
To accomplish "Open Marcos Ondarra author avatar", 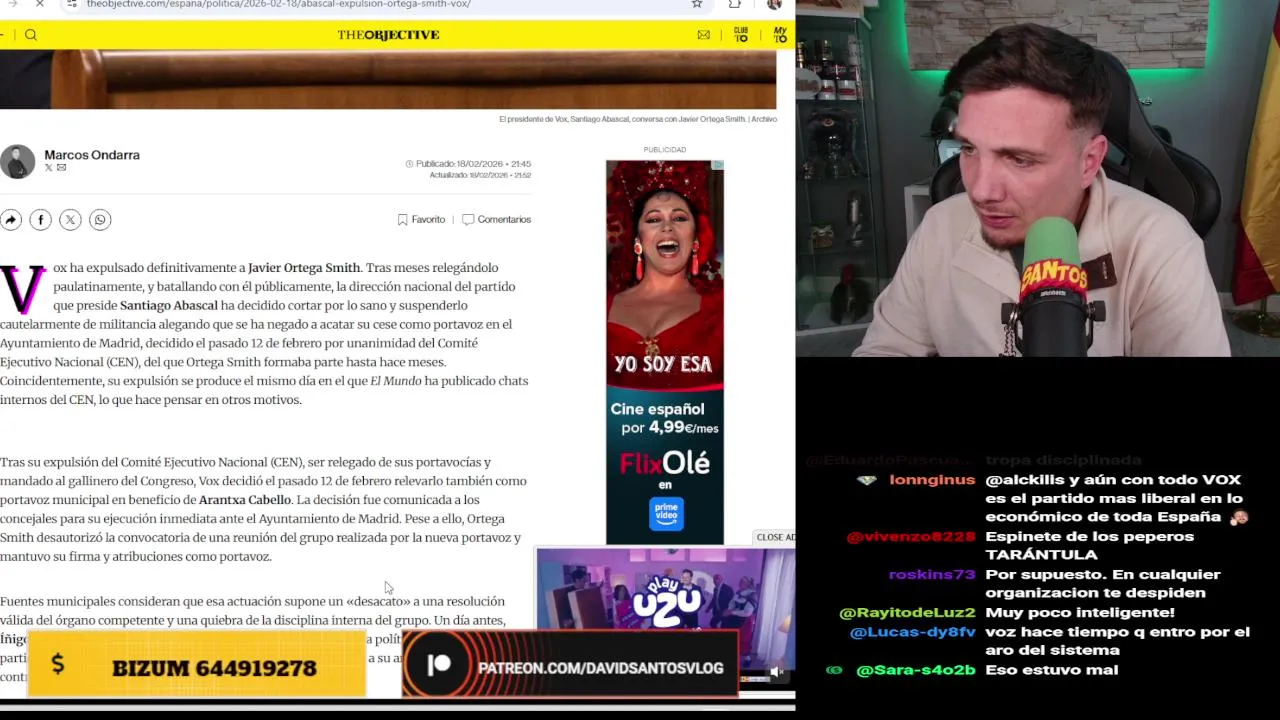I will [17, 162].
